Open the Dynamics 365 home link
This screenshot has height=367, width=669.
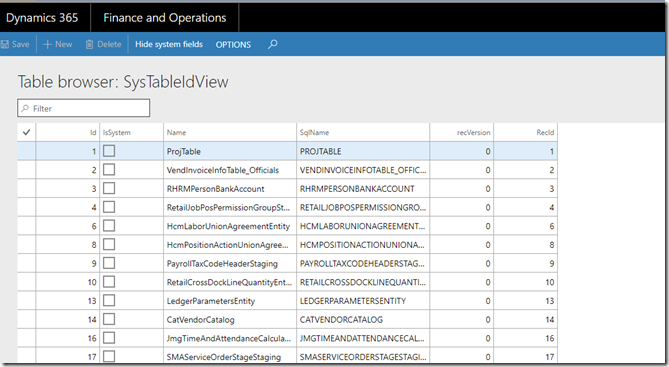42,18
